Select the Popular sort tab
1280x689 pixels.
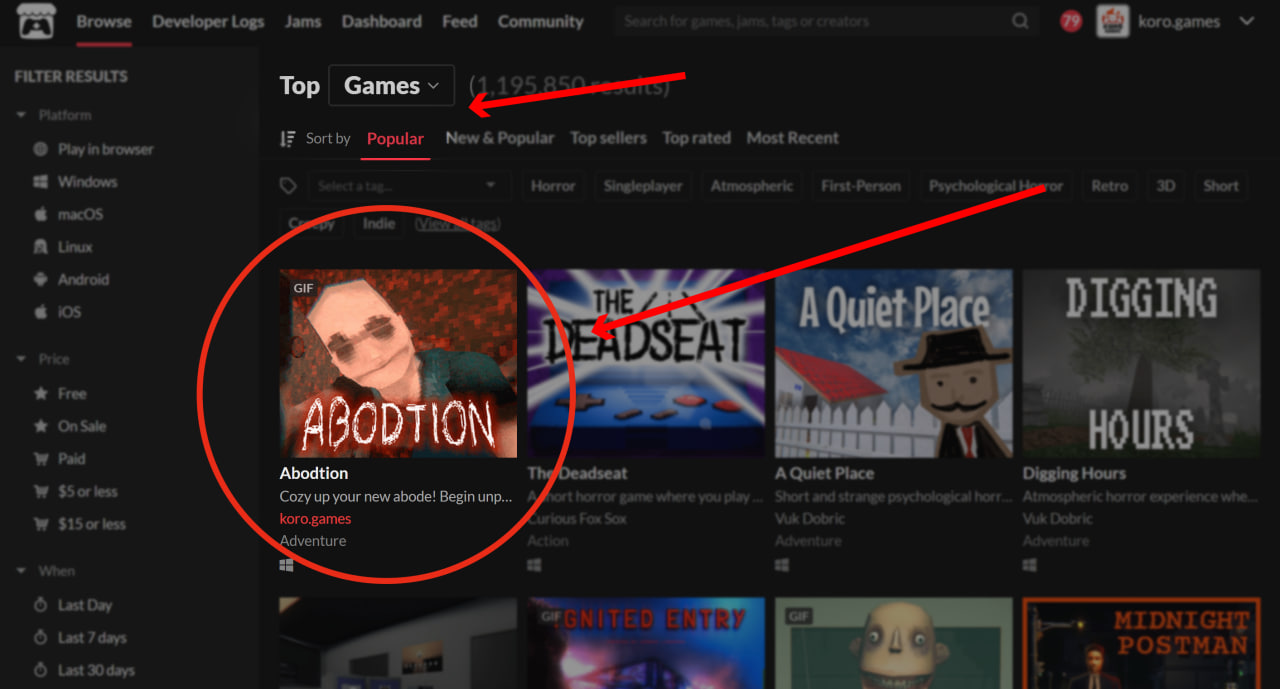pyautogui.click(x=395, y=139)
